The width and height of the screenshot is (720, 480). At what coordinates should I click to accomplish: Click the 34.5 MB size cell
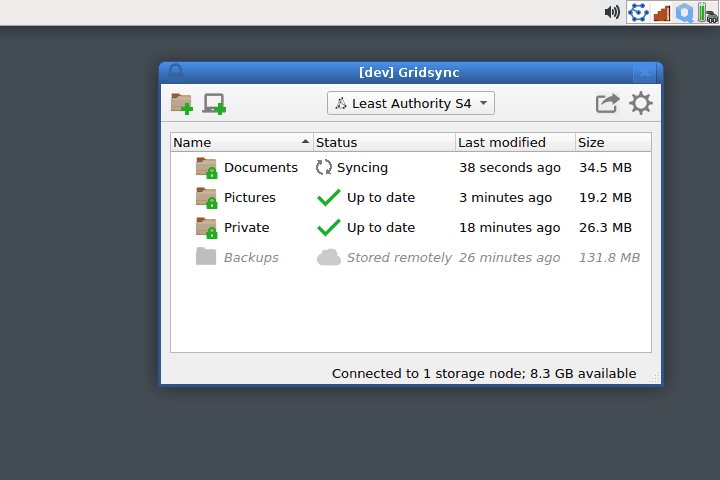click(605, 168)
